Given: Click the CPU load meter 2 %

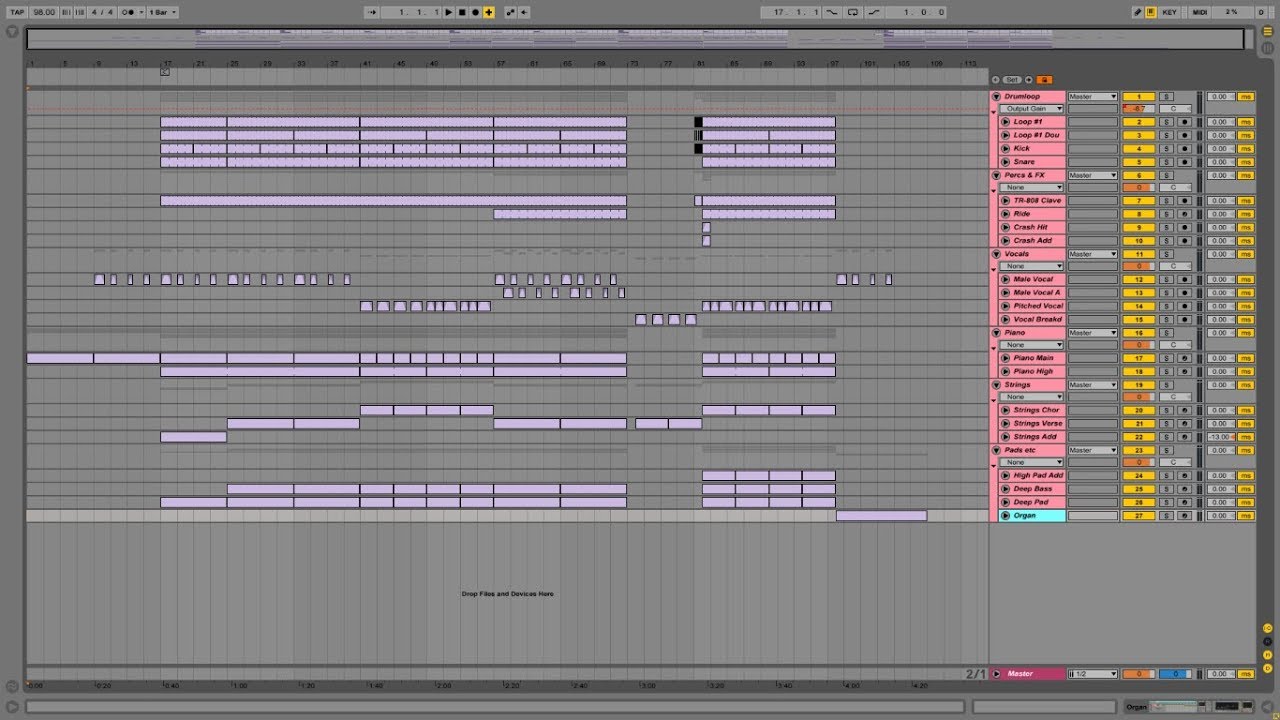Looking at the screenshot, I should [1233, 12].
